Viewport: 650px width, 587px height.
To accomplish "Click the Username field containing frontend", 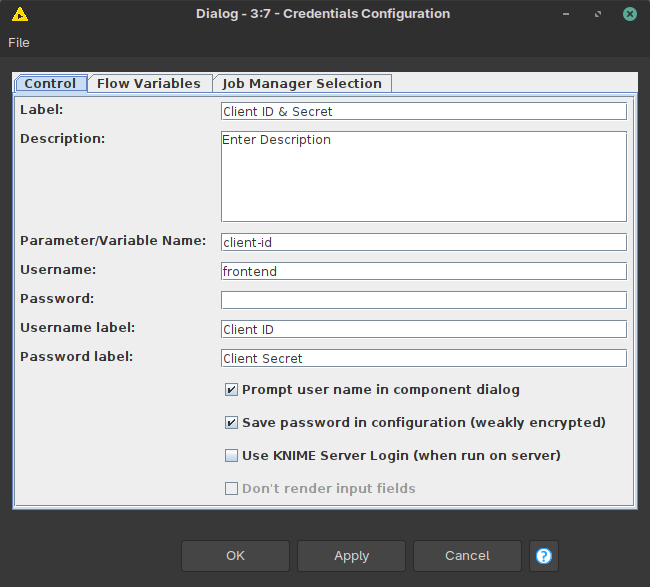I will [423, 271].
